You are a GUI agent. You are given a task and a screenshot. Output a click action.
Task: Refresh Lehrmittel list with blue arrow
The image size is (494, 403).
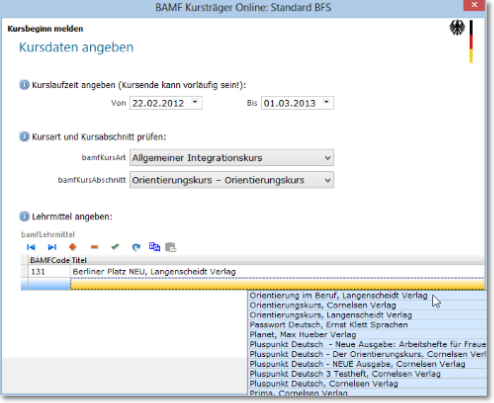click(136, 247)
